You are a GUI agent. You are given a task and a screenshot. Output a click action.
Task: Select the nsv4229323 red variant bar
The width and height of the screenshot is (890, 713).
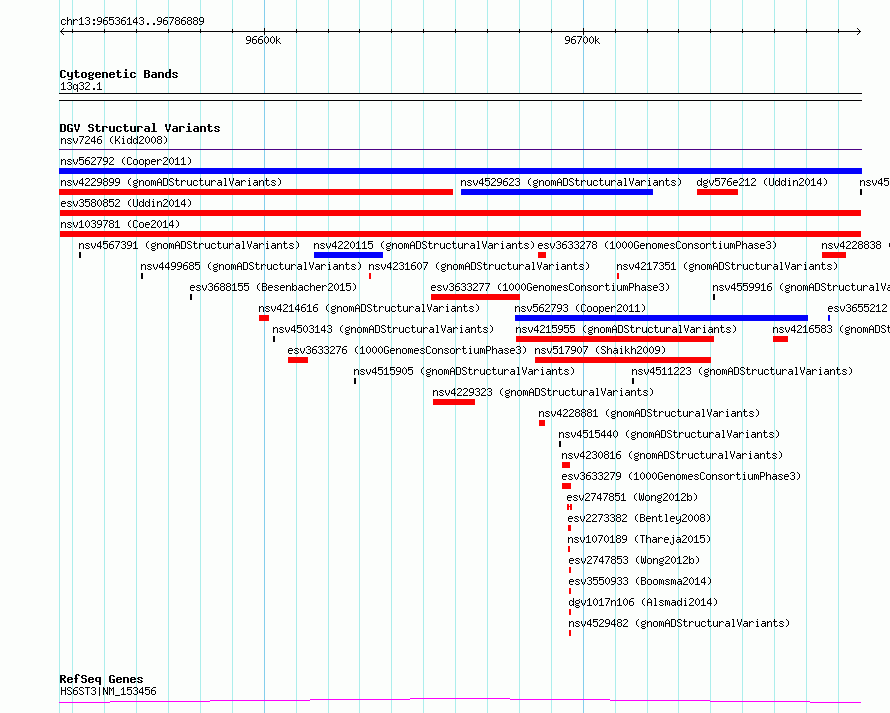pyautogui.click(x=454, y=402)
